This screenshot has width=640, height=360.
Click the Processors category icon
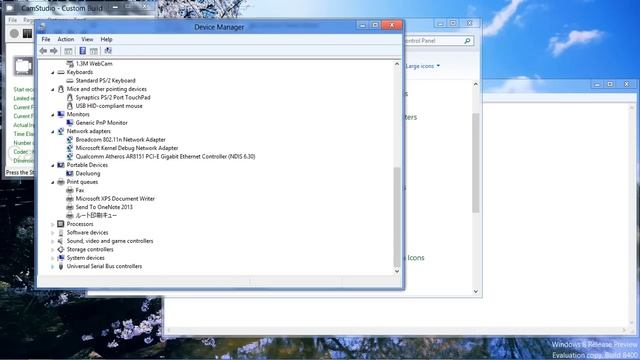click(x=61, y=224)
